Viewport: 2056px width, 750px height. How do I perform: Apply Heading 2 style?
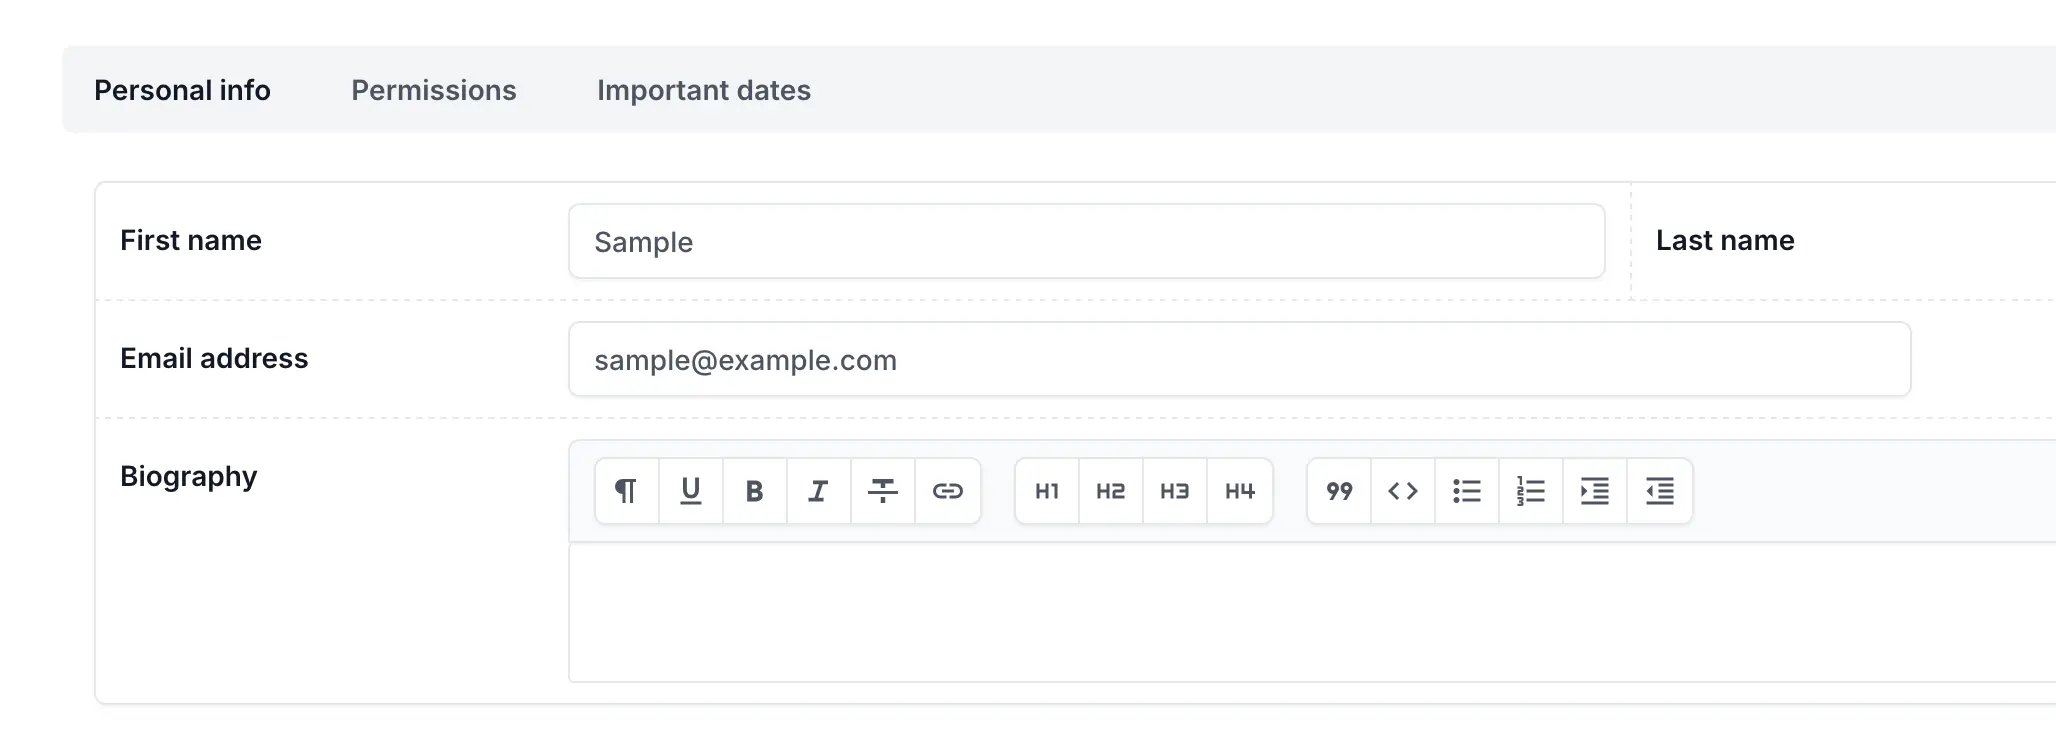click(1111, 491)
